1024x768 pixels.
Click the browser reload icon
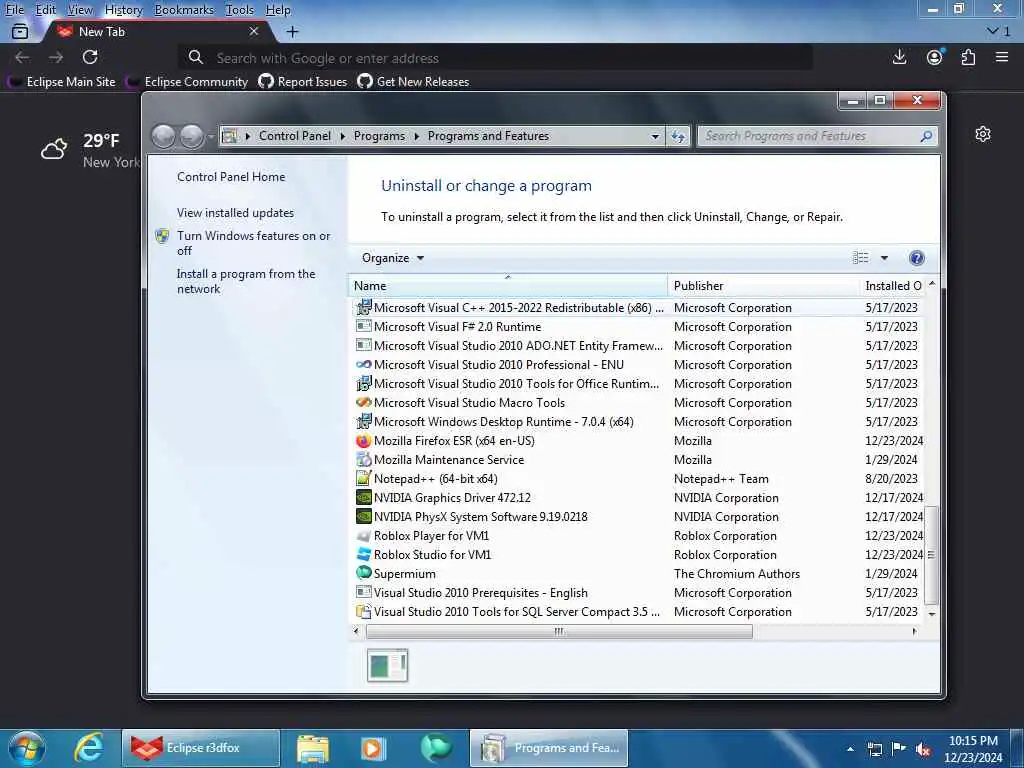pos(90,57)
